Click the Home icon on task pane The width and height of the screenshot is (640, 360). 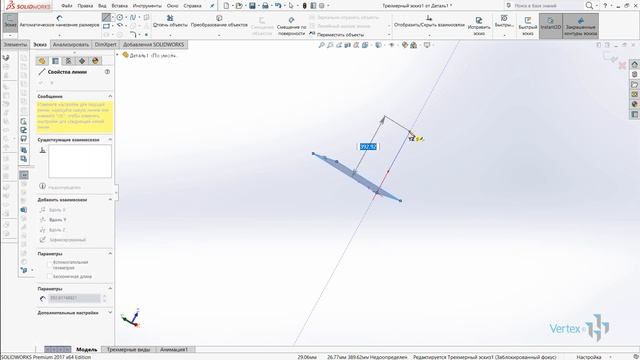pos(634,64)
